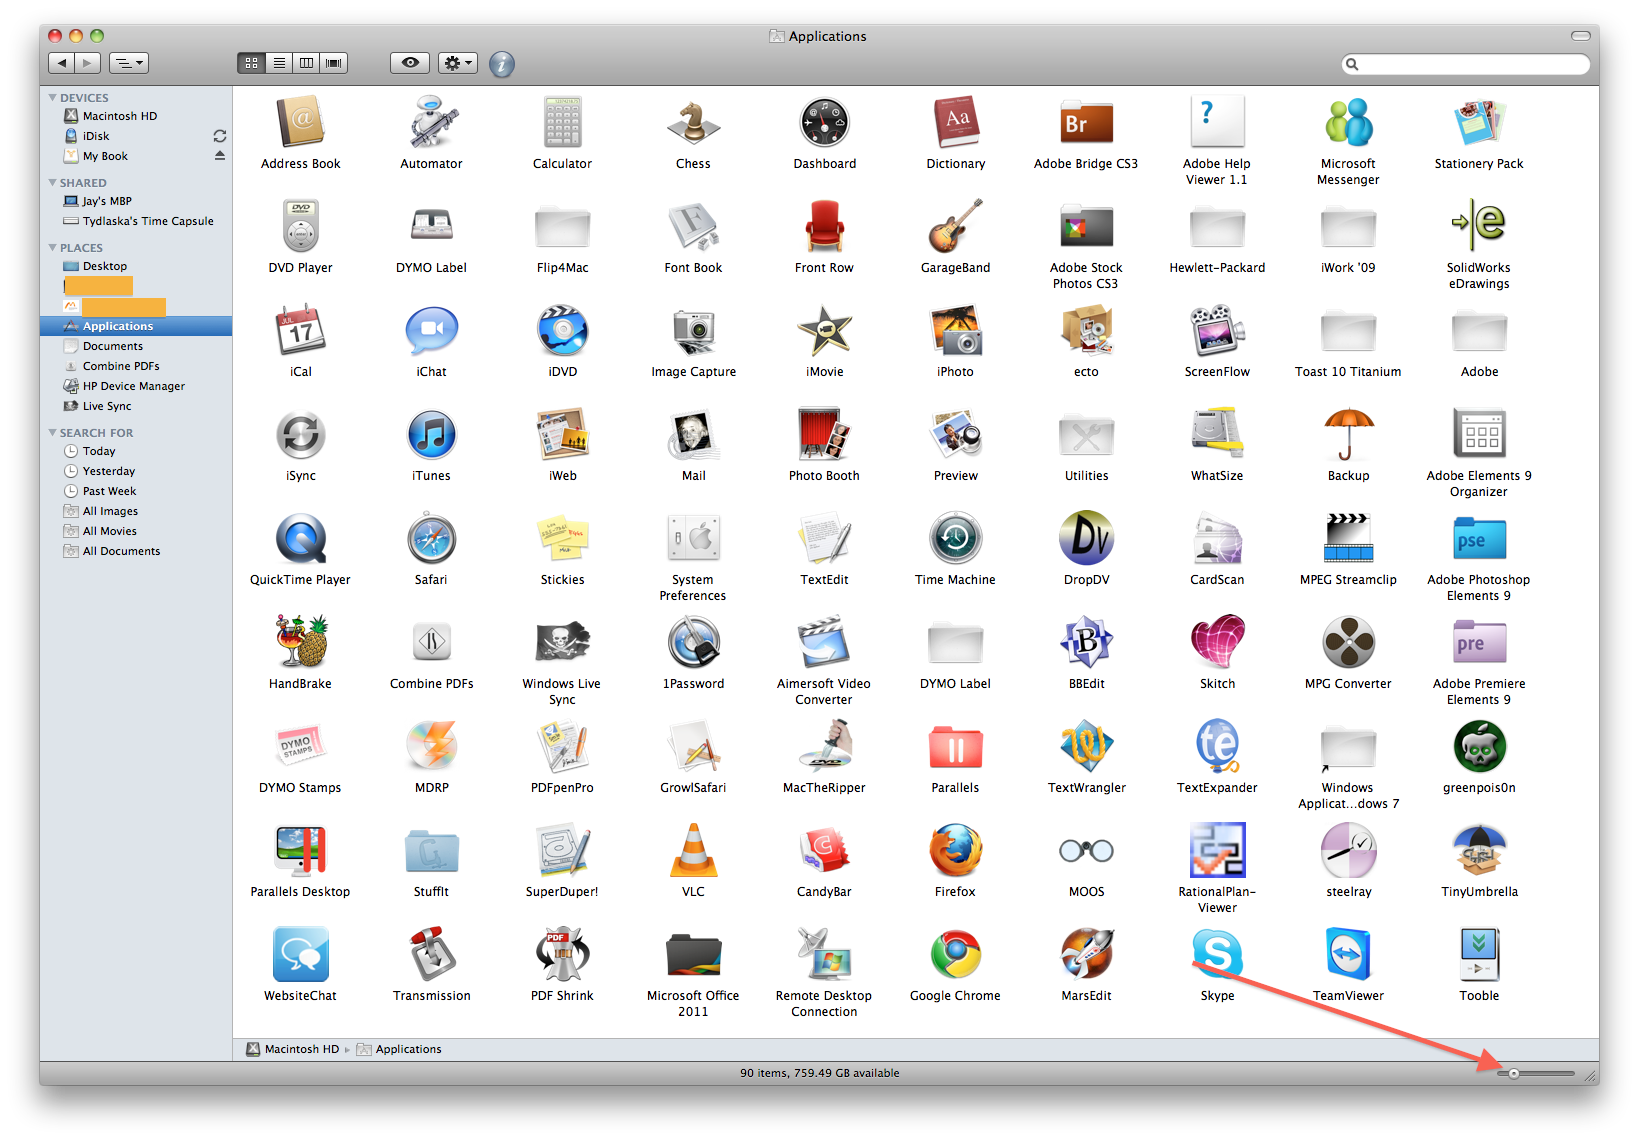The width and height of the screenshot is (1639, 1140).
Task: Click the Skitch heart icon
Action: click(1217, 642)
